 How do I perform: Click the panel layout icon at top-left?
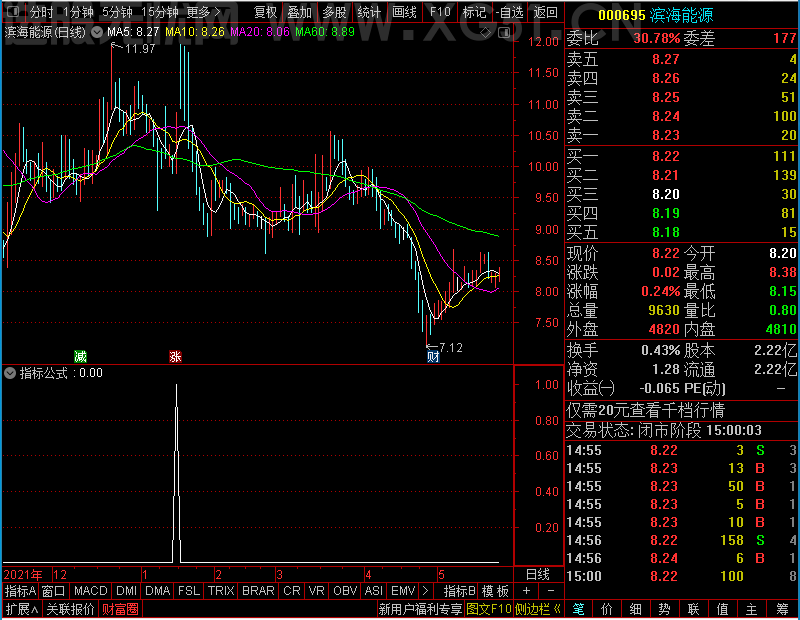[x=13, y=11]
